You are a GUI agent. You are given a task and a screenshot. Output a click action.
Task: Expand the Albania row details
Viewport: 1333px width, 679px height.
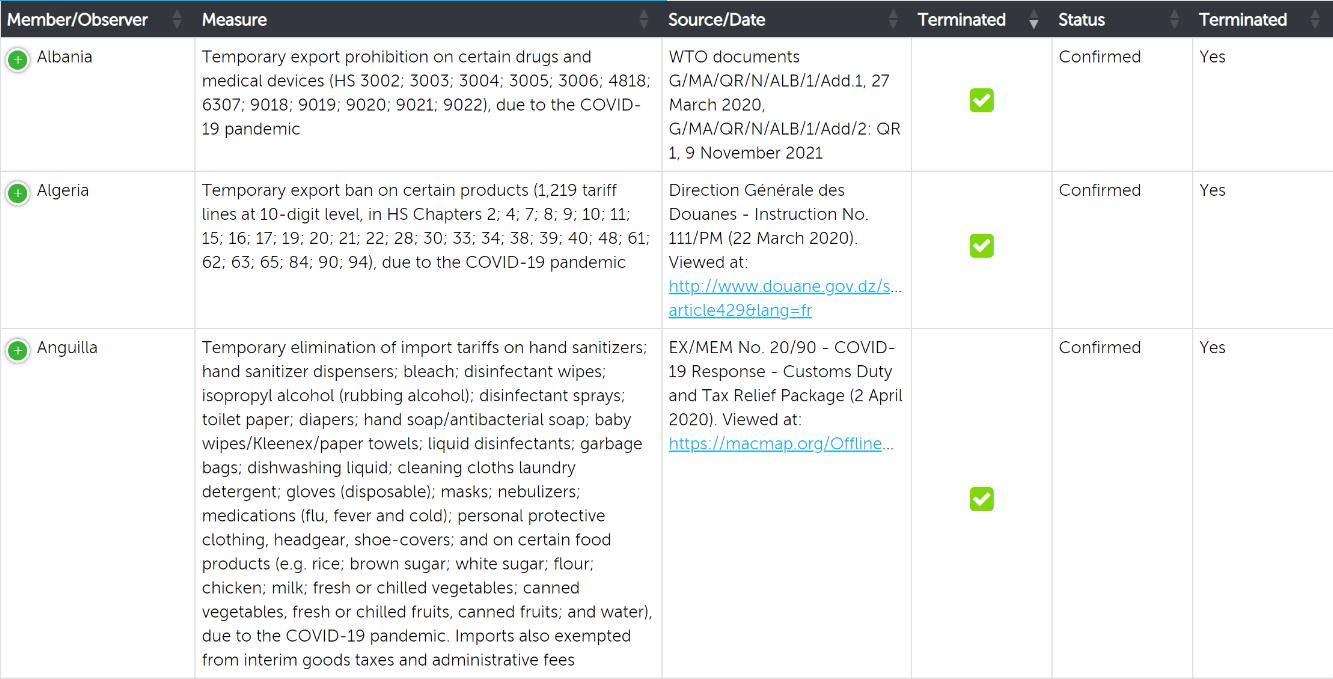tap(17, 60)
